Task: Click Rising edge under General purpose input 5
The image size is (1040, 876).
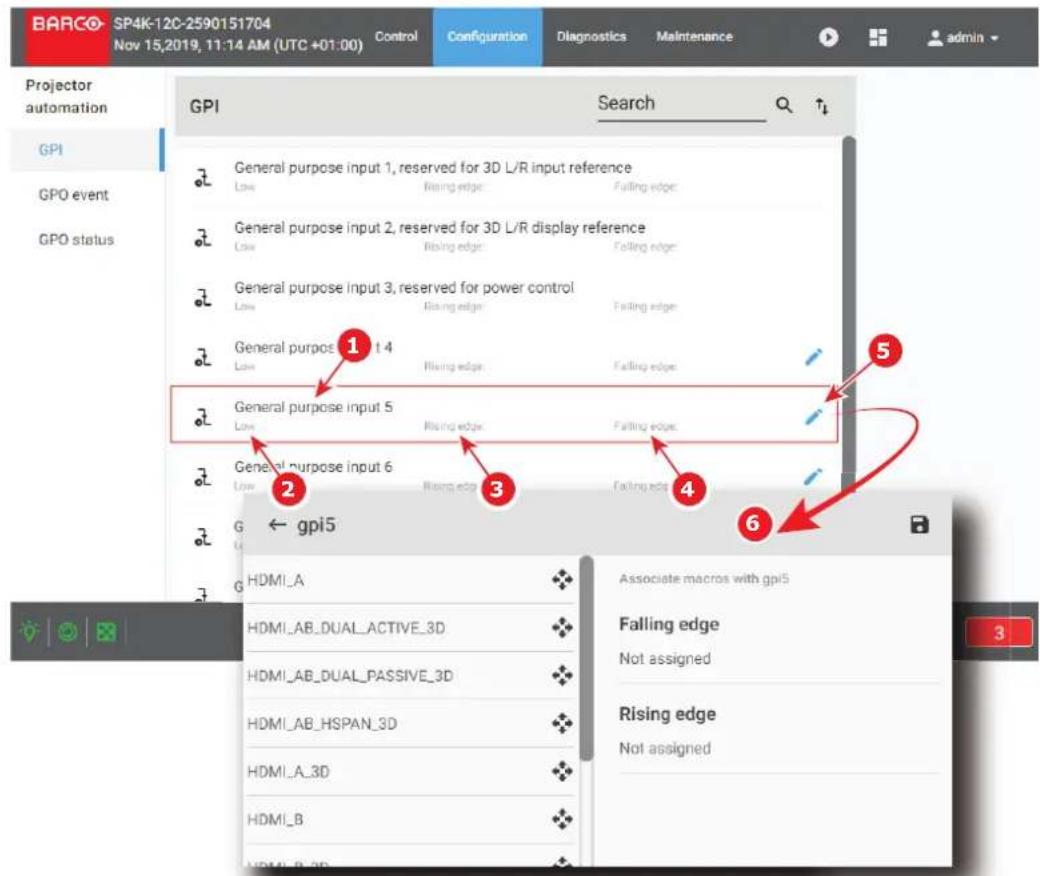Action: tap(454, 426)
